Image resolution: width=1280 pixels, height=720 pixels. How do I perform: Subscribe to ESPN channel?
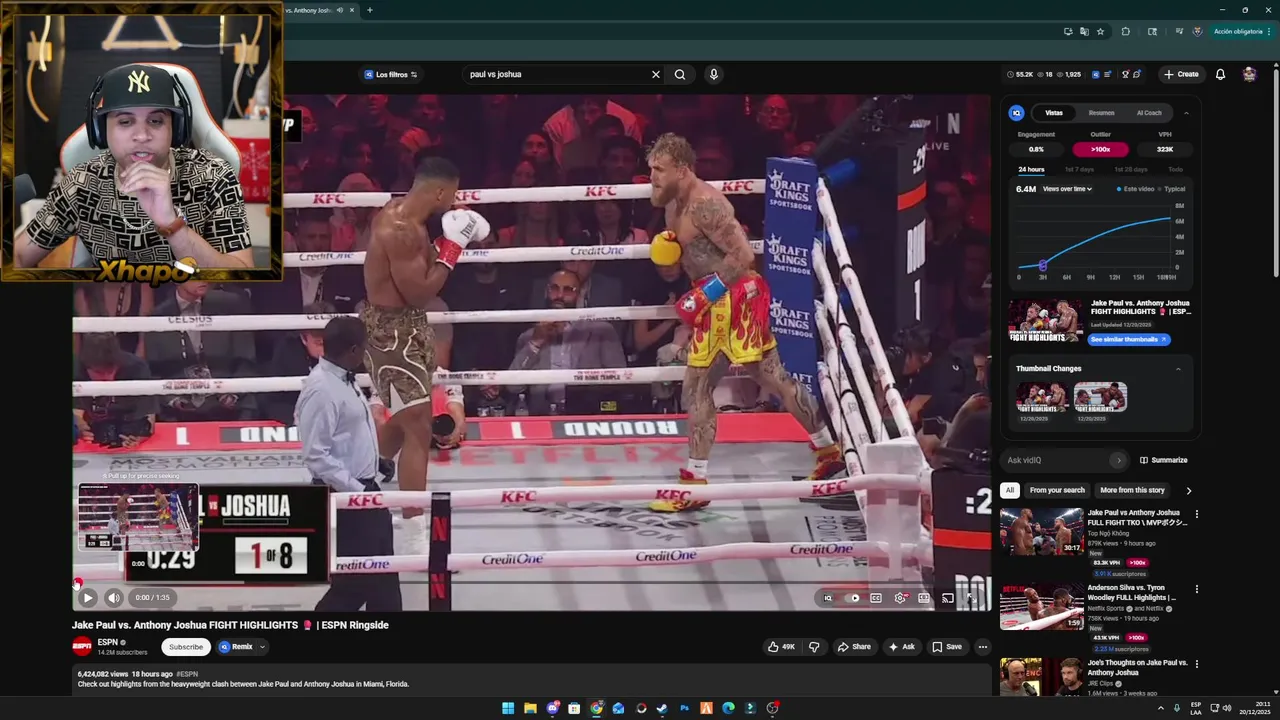coord(186,647)
